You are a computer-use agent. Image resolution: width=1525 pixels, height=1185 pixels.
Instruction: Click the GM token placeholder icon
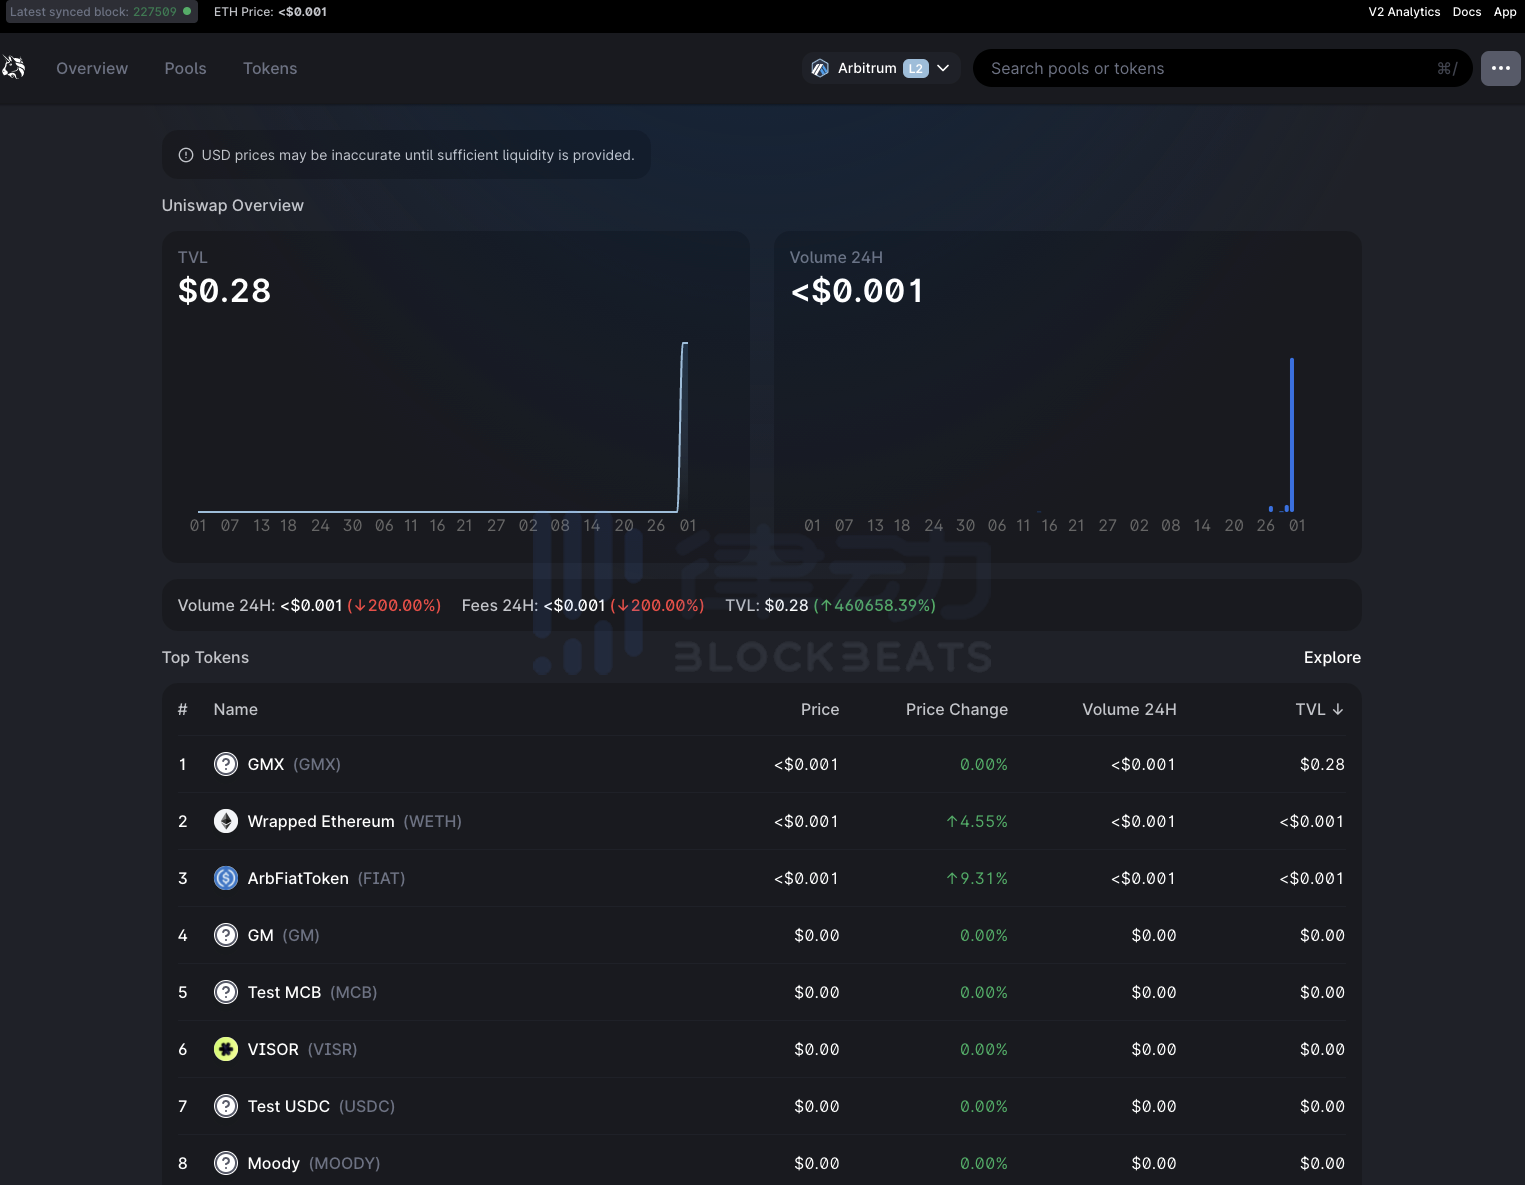point(226,935)
